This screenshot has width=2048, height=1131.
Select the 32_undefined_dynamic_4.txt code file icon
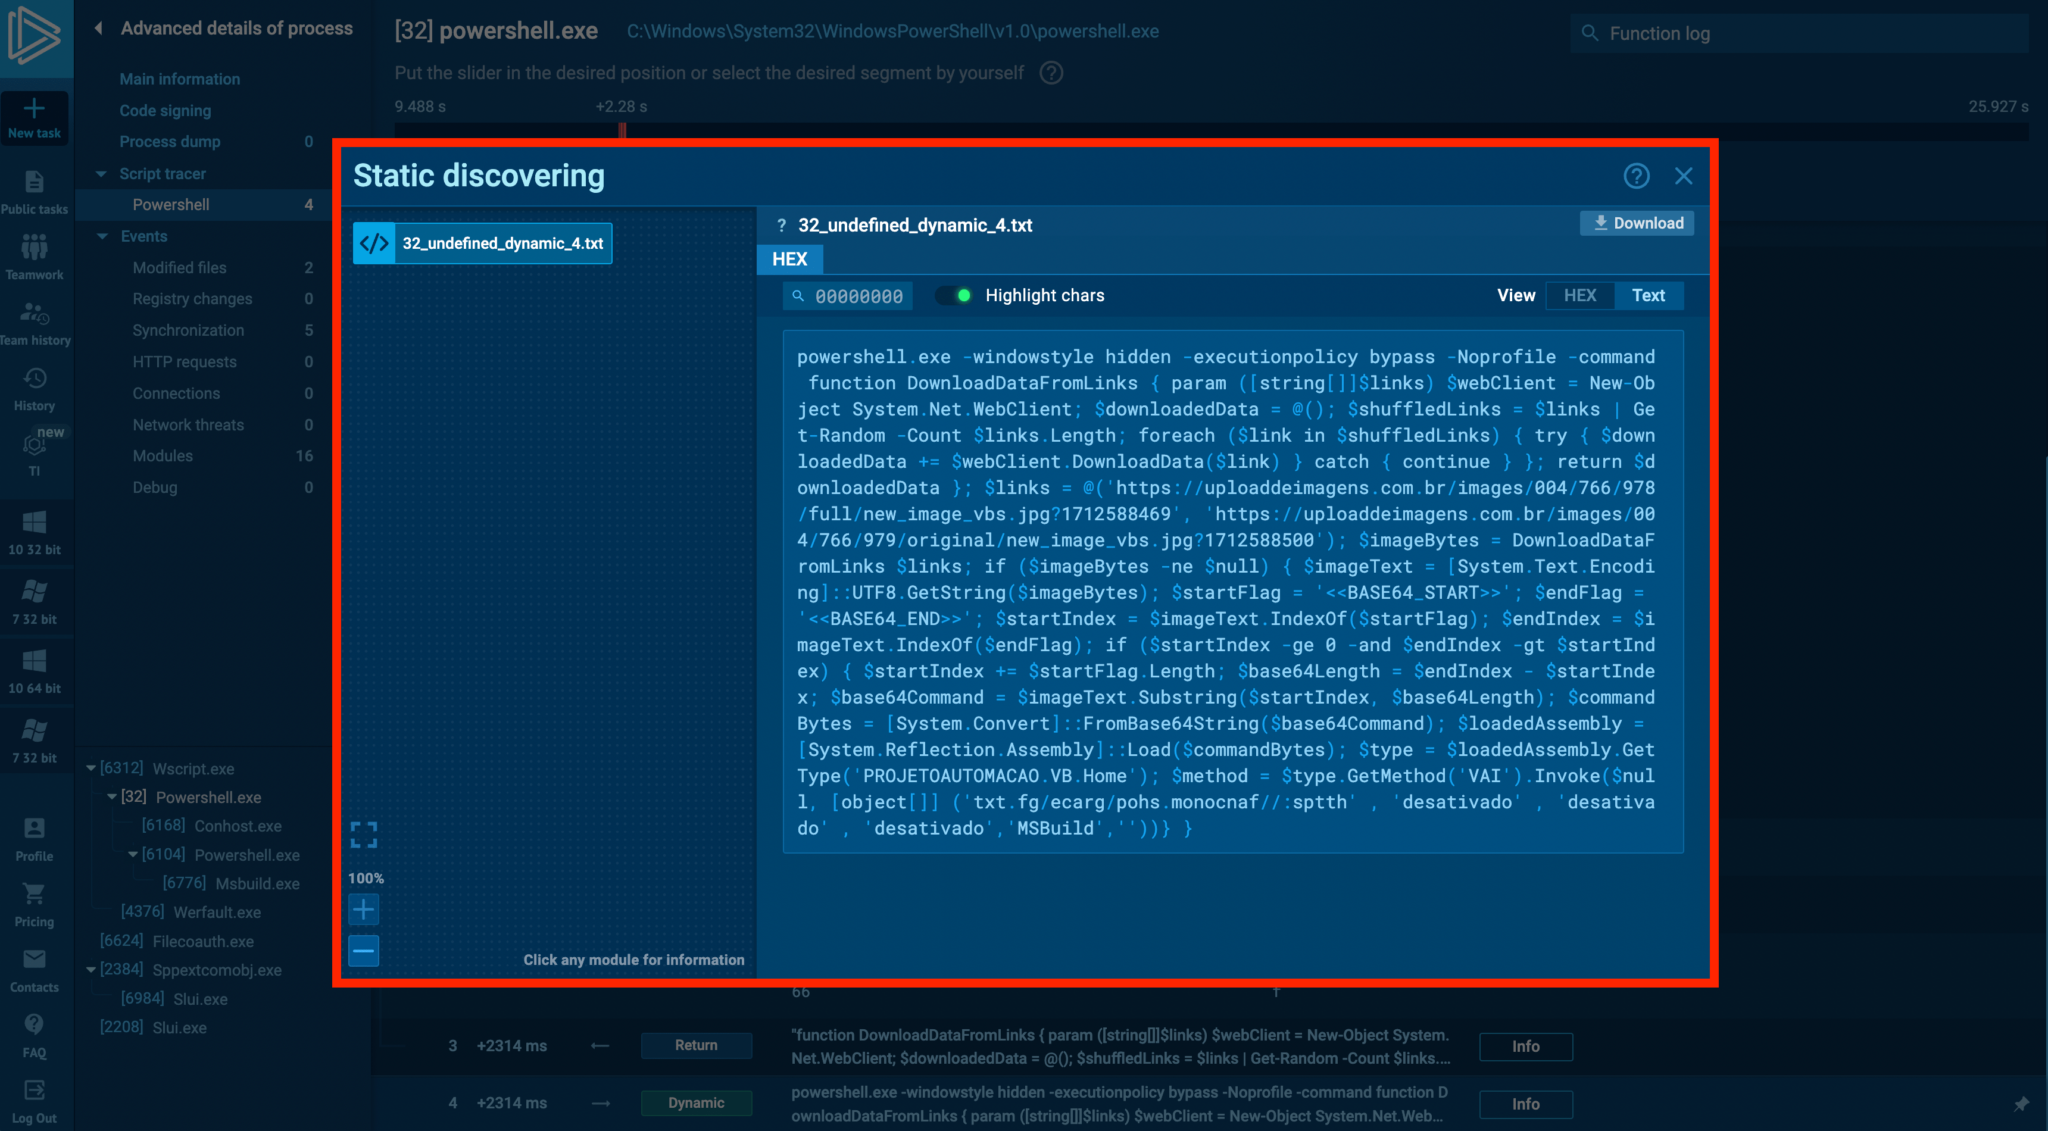click(x=375, y=243)
